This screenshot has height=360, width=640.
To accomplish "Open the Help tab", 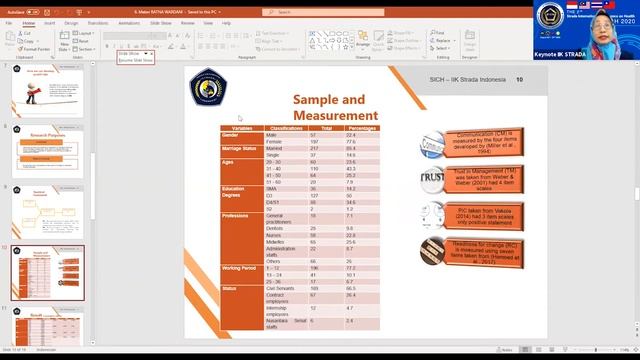I will point(226,23).
